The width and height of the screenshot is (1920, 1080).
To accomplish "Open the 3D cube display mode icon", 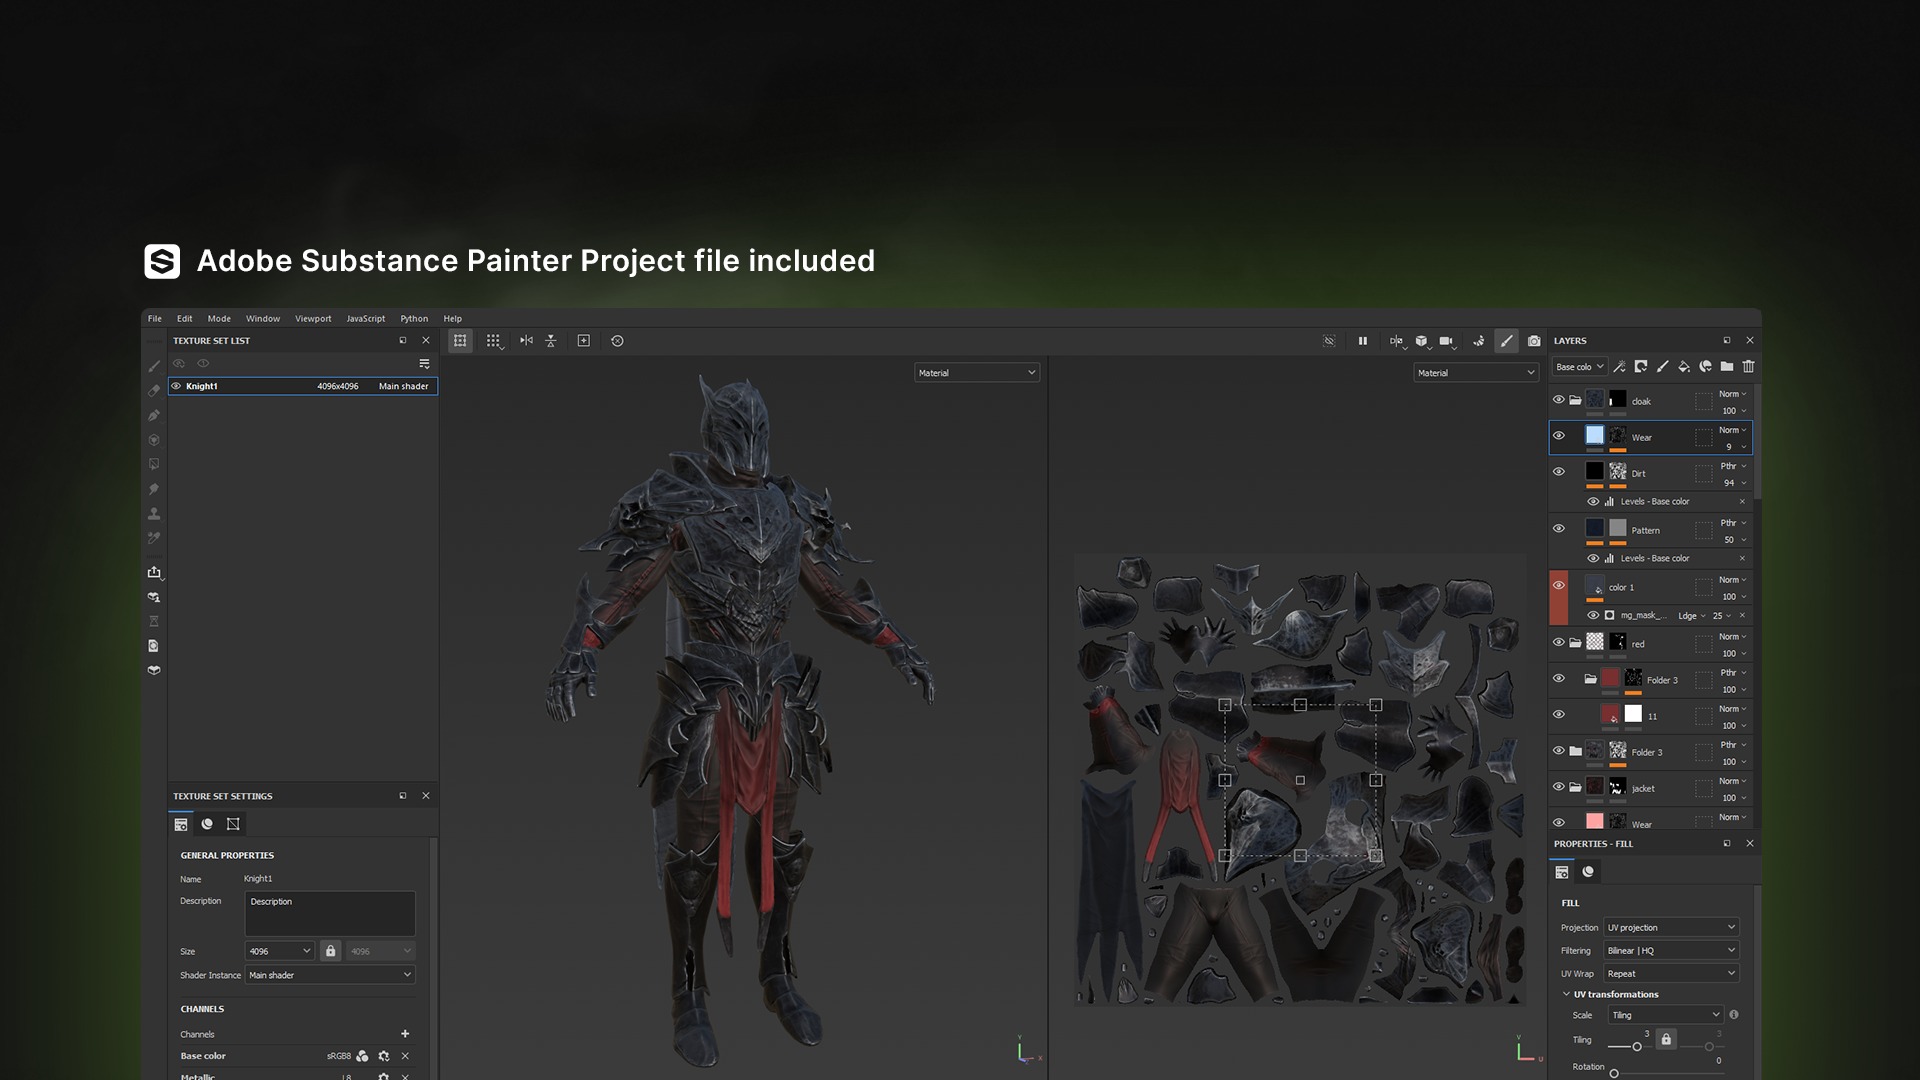I will [x=1421, y=341].
